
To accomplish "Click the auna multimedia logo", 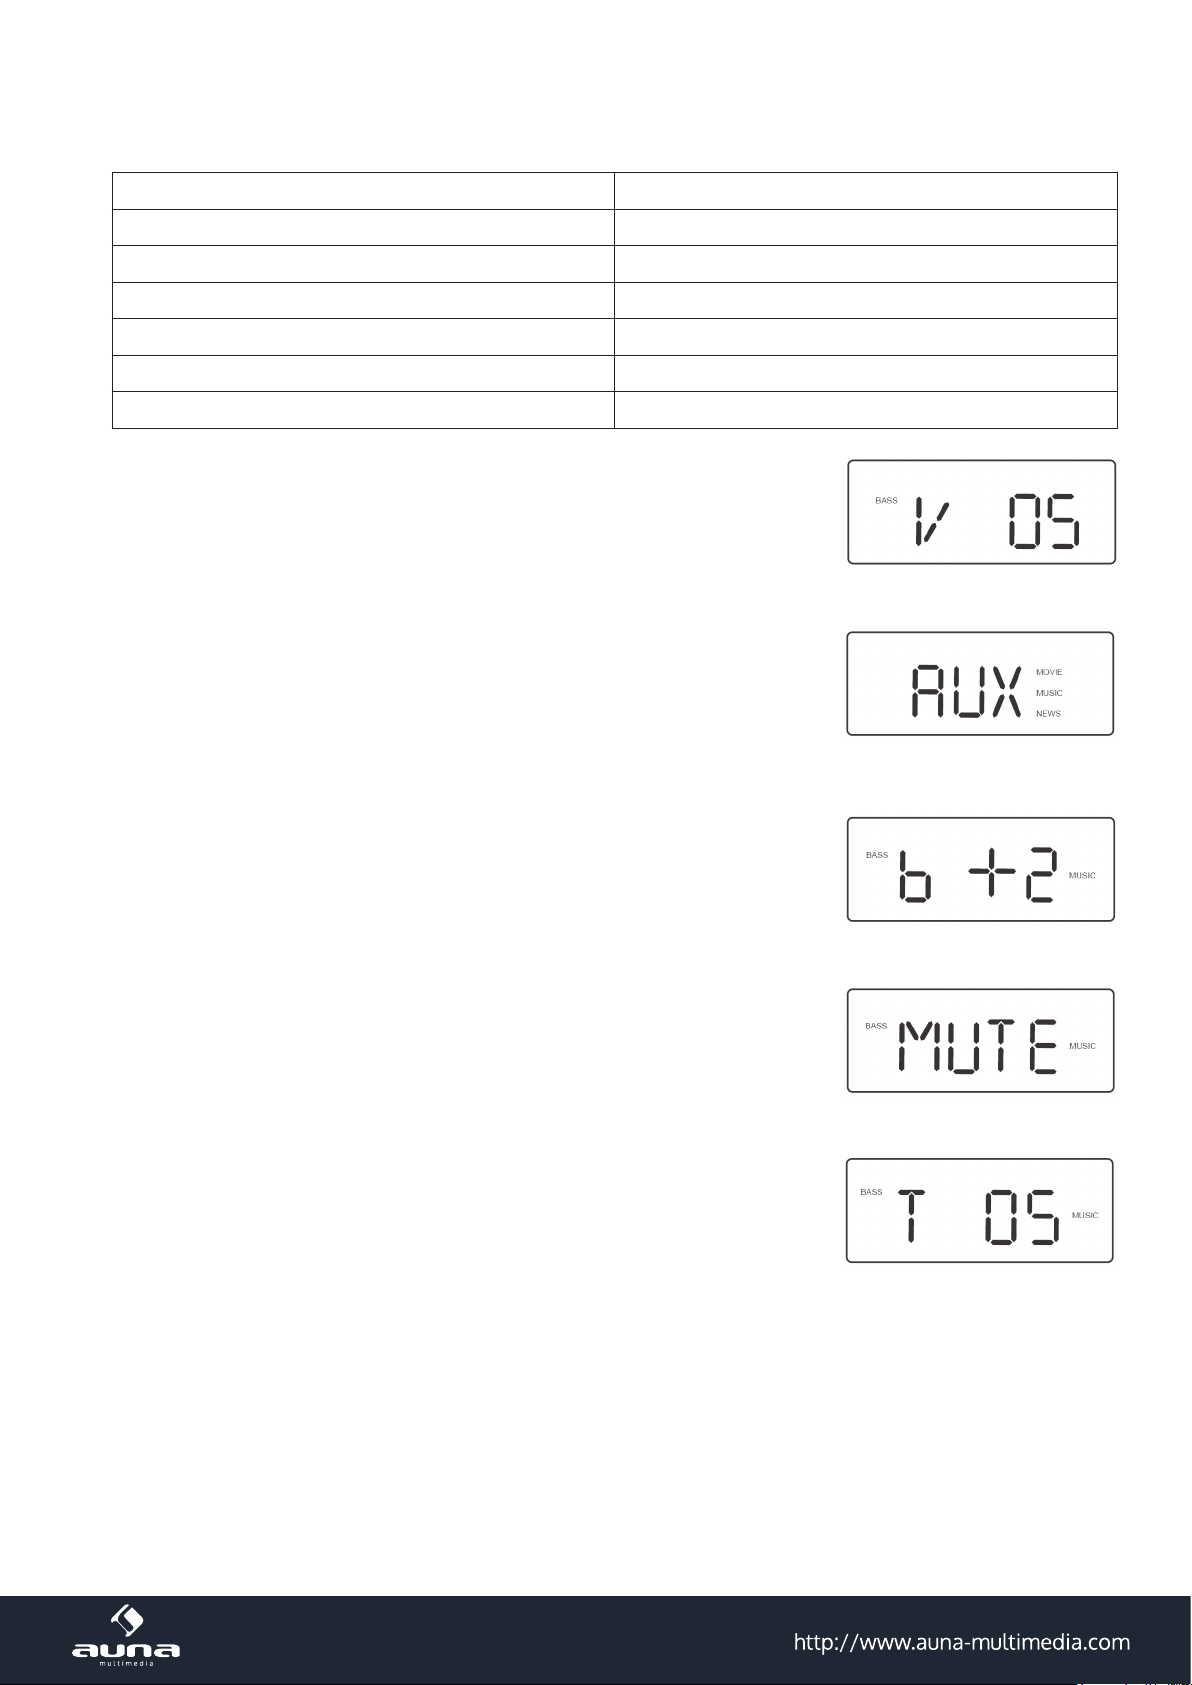I will (126, 1636).
